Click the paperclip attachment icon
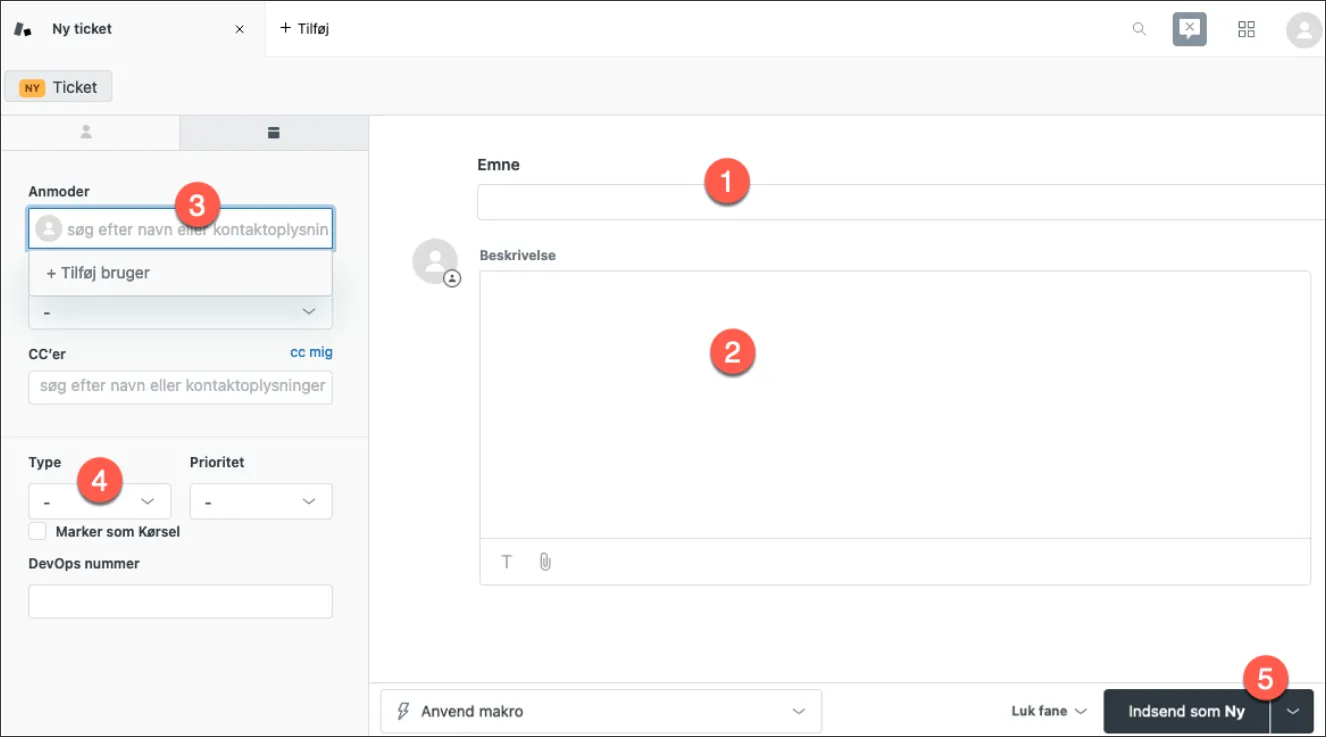Image resolution: width=1326 pixels, height=737 pixels. pyautogui.click(x=545, y=562)
